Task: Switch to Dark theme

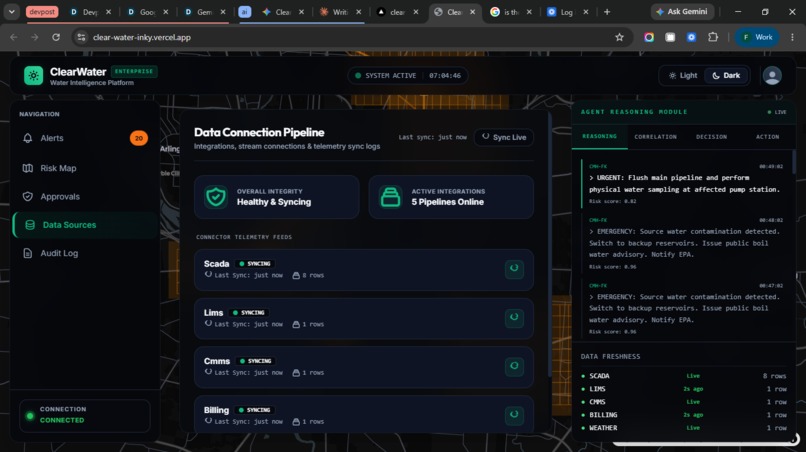Action: pos(726,76)
